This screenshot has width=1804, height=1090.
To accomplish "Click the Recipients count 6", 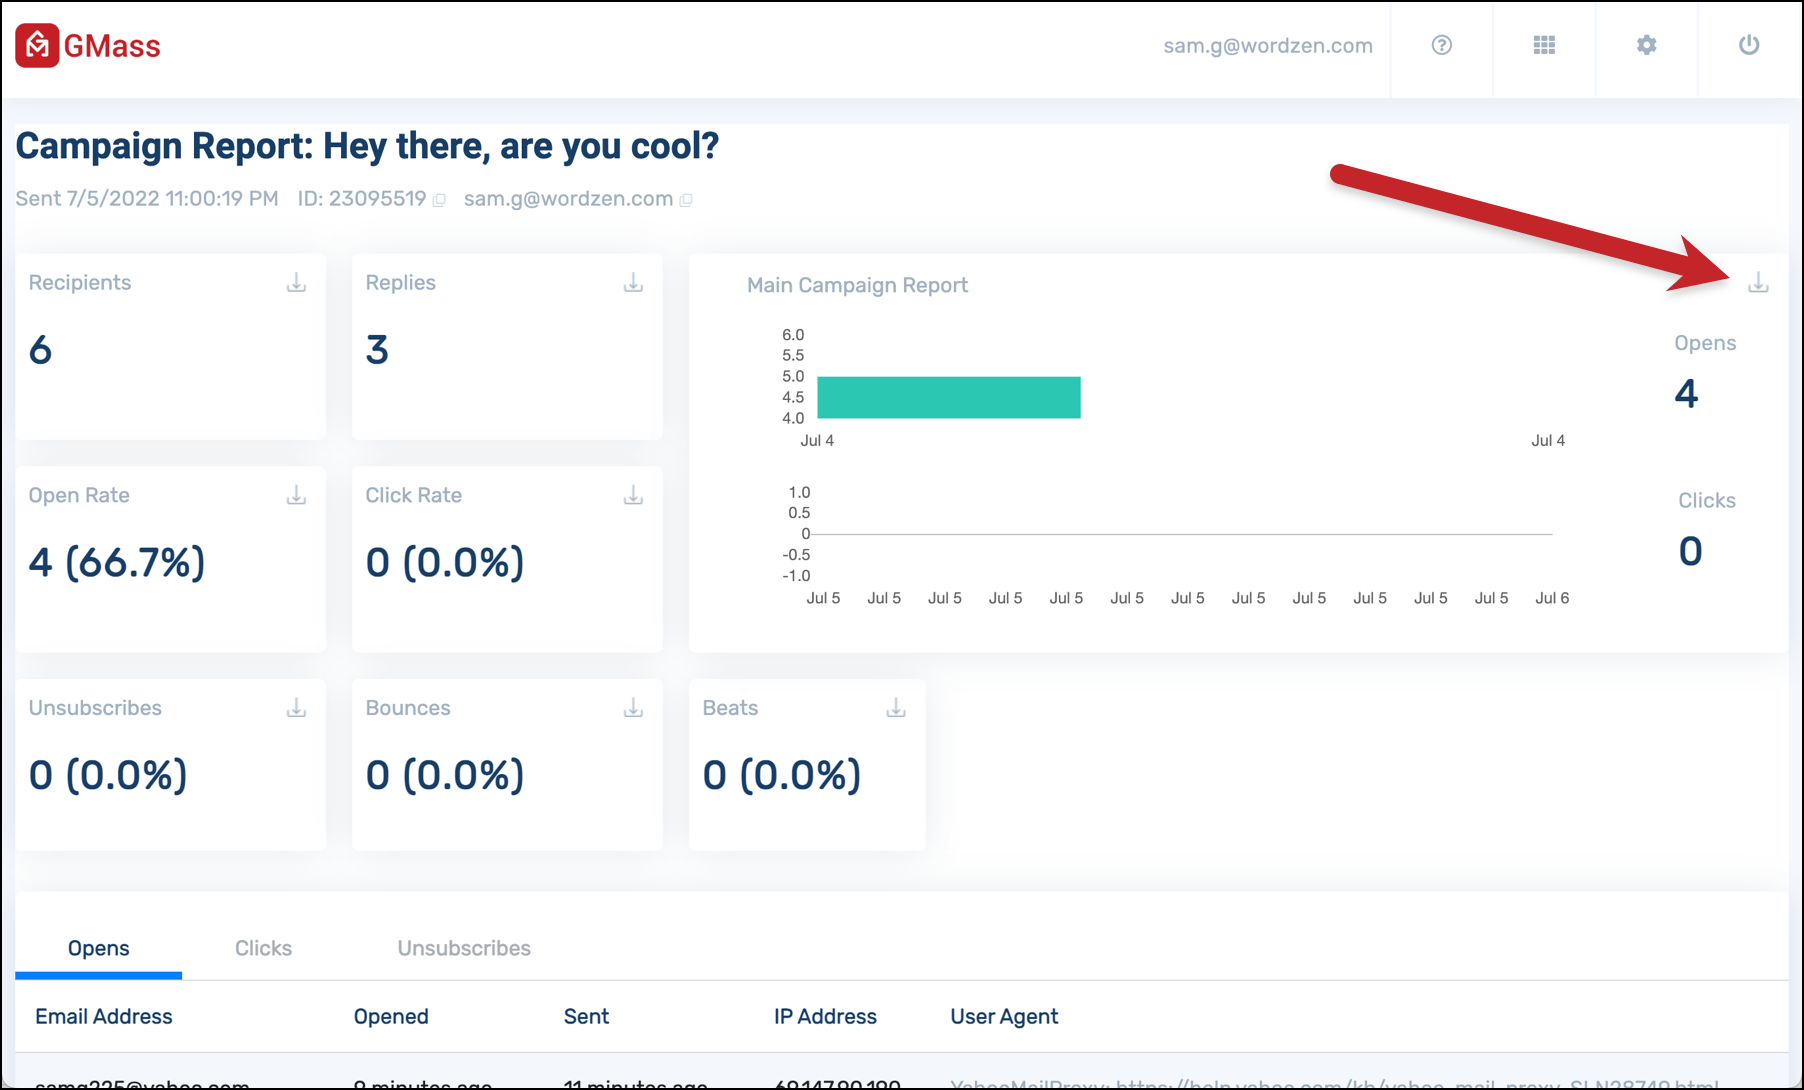I will [x=40, y=350].
